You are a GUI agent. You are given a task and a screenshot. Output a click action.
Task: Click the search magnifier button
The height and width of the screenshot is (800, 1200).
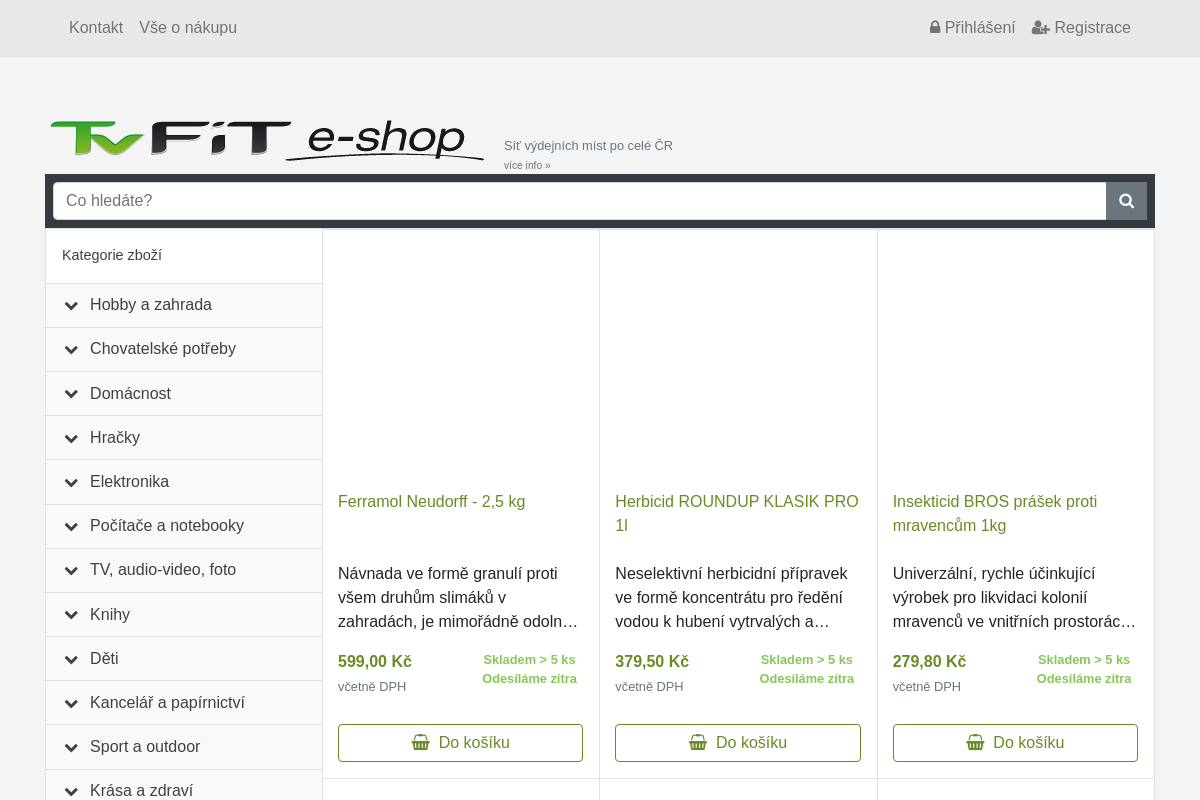coord(1126,201)
